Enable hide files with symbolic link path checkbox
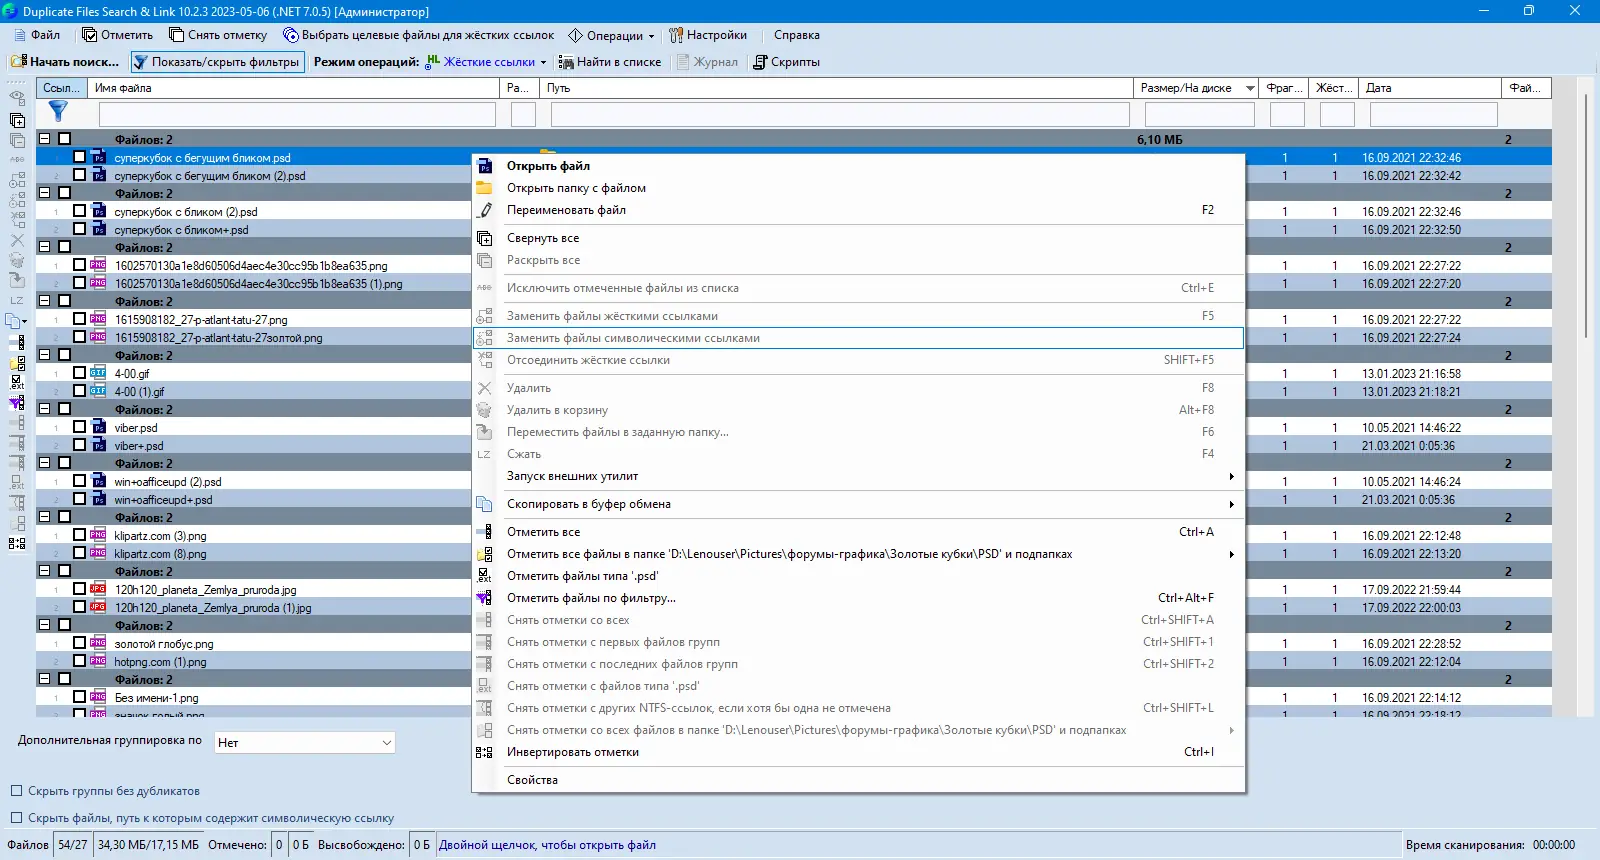The width and height of the screenshot is (1600, 860). click(16, 818)
